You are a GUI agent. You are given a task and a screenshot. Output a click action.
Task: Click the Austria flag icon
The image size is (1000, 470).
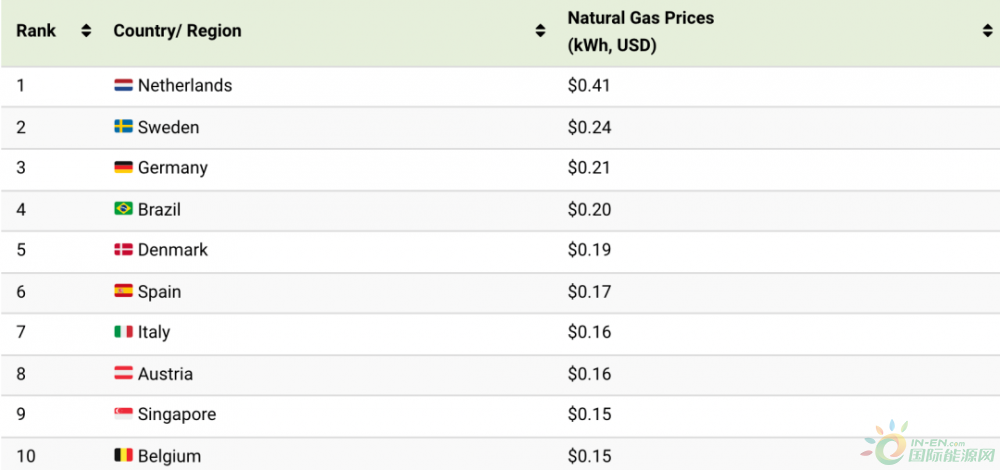[123, 373]
